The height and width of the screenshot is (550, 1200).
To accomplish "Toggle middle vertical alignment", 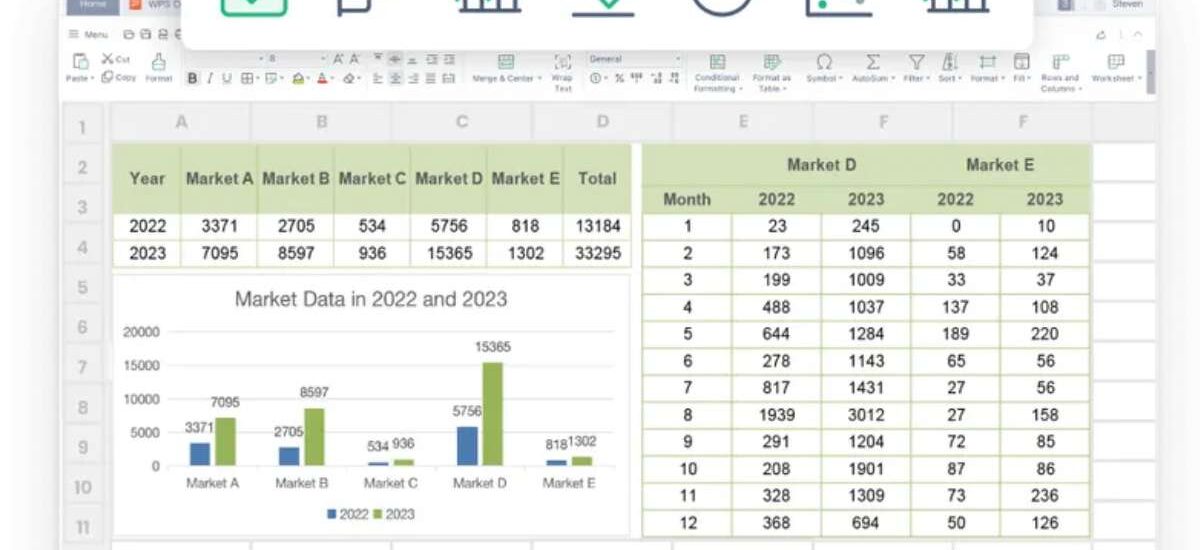I will pyautogui.click(x=396, y=59).
